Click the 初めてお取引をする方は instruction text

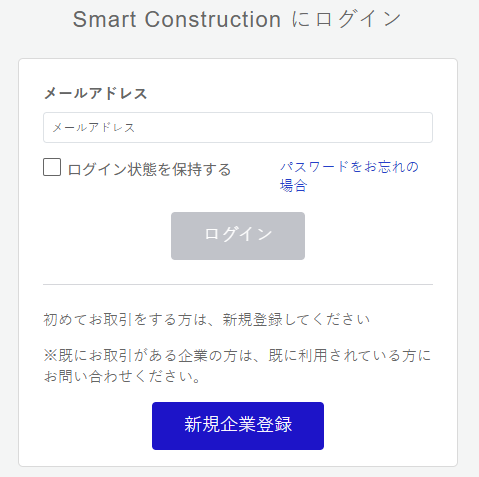[x=207, y=320]
